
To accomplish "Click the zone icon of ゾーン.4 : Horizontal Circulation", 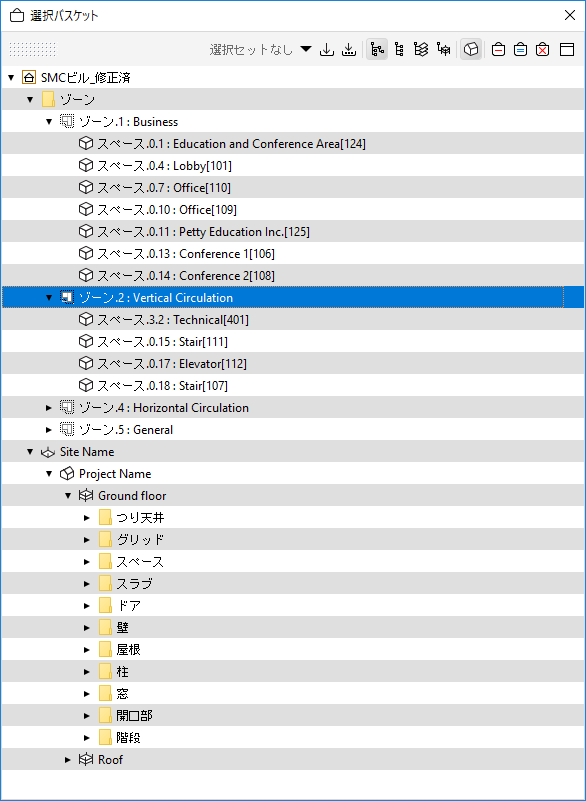I will (67, 407).
